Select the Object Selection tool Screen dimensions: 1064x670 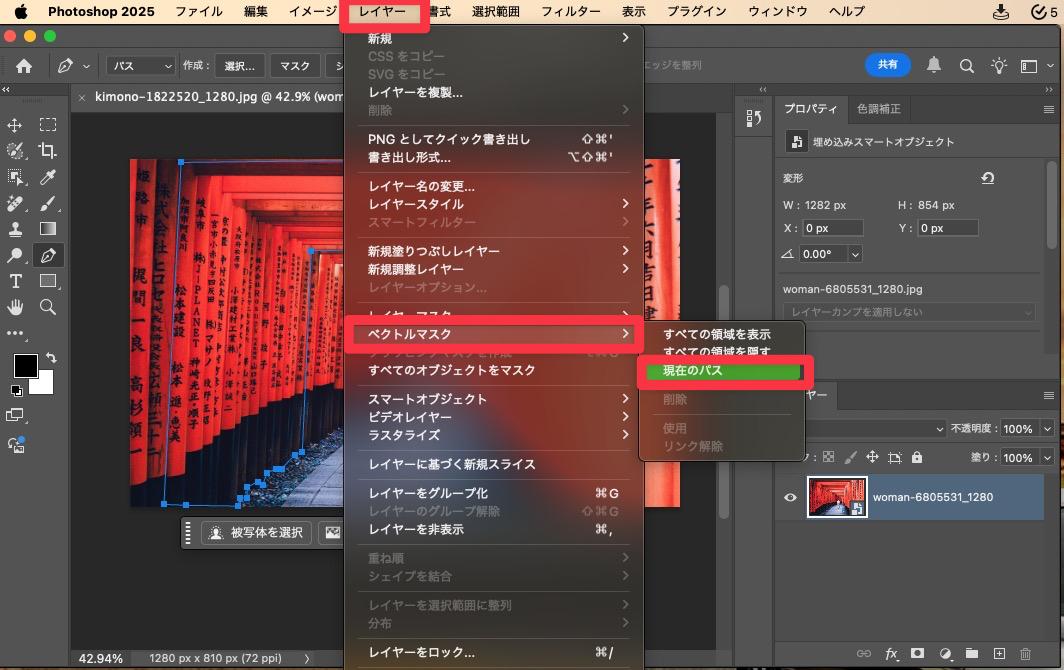click(15, 176)
